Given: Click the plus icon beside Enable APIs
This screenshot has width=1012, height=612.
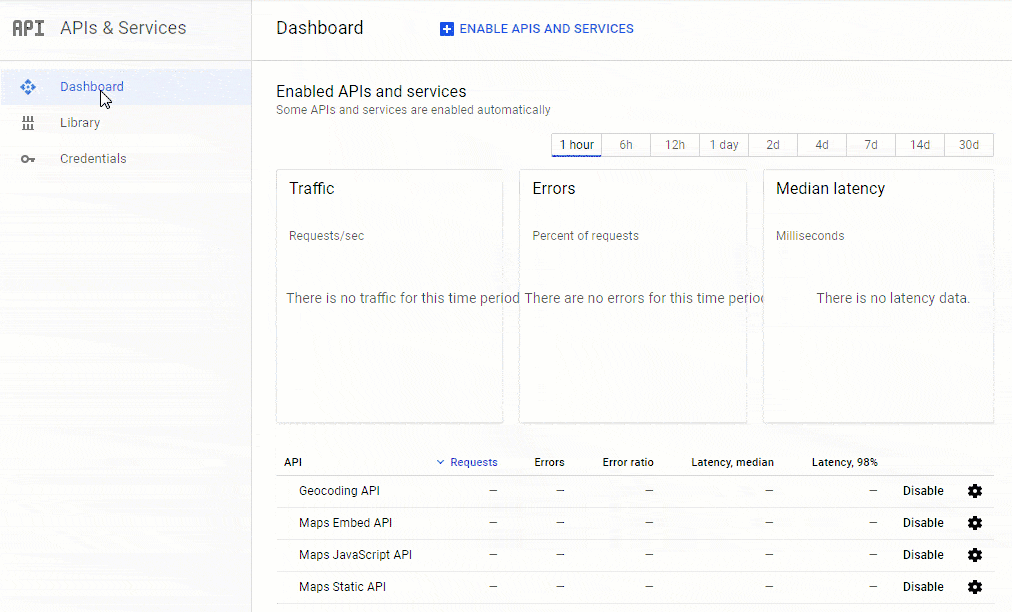Looking at the screenshot, I should click(447, 29).
